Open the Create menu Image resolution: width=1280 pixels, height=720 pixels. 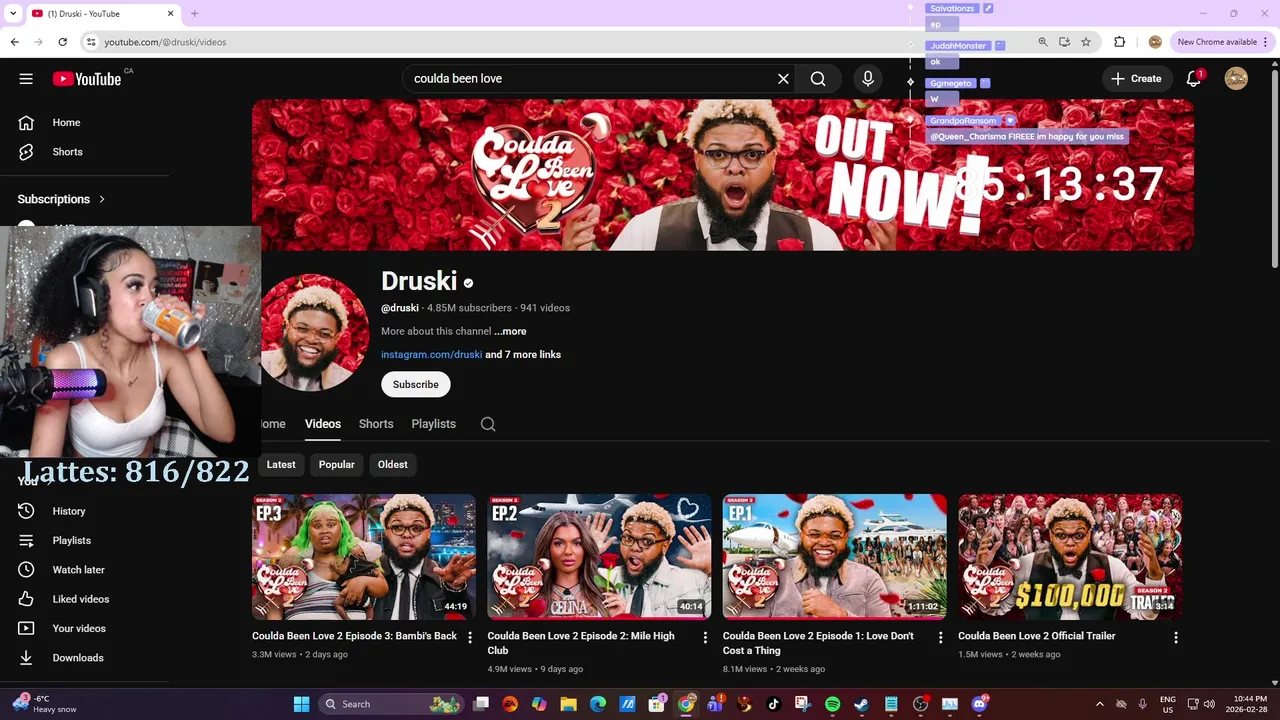coord(1136,79)
